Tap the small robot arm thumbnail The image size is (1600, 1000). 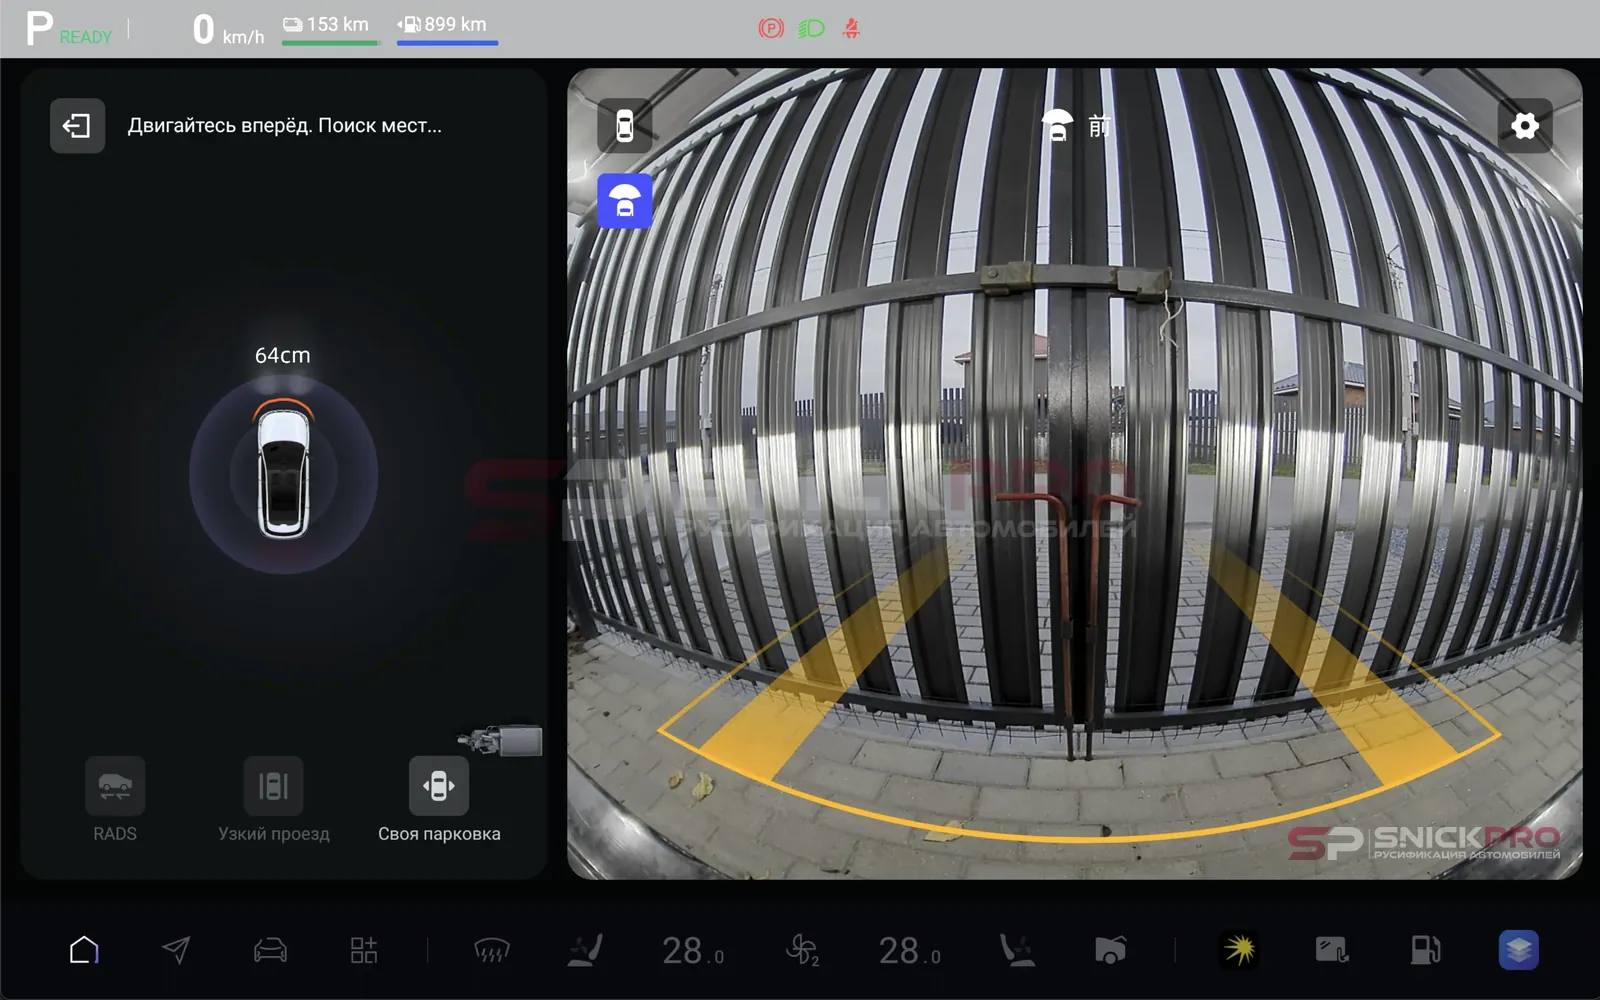pos(501,741)
